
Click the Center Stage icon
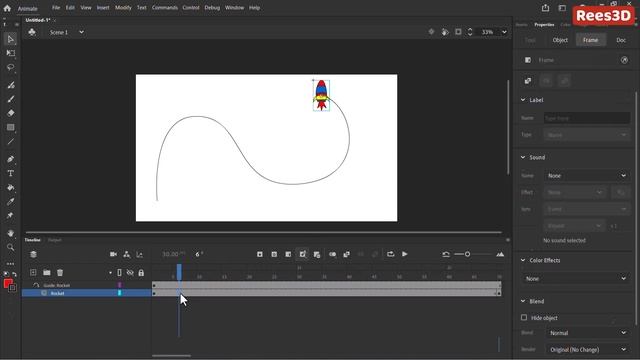click(431, 32)
